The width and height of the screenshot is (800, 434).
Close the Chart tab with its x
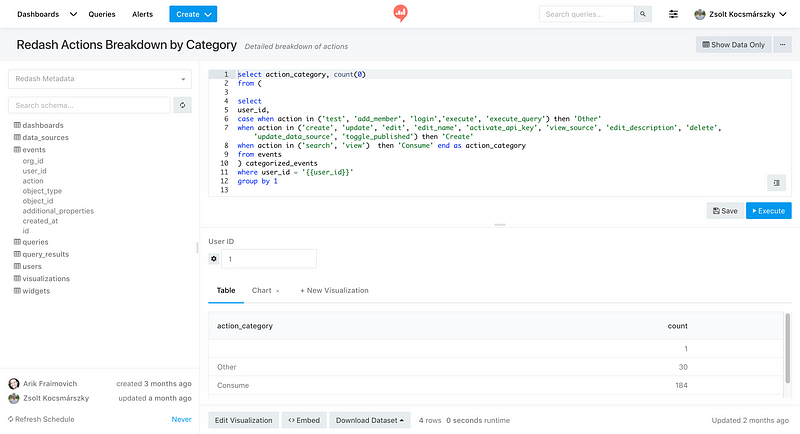[278, 291]
